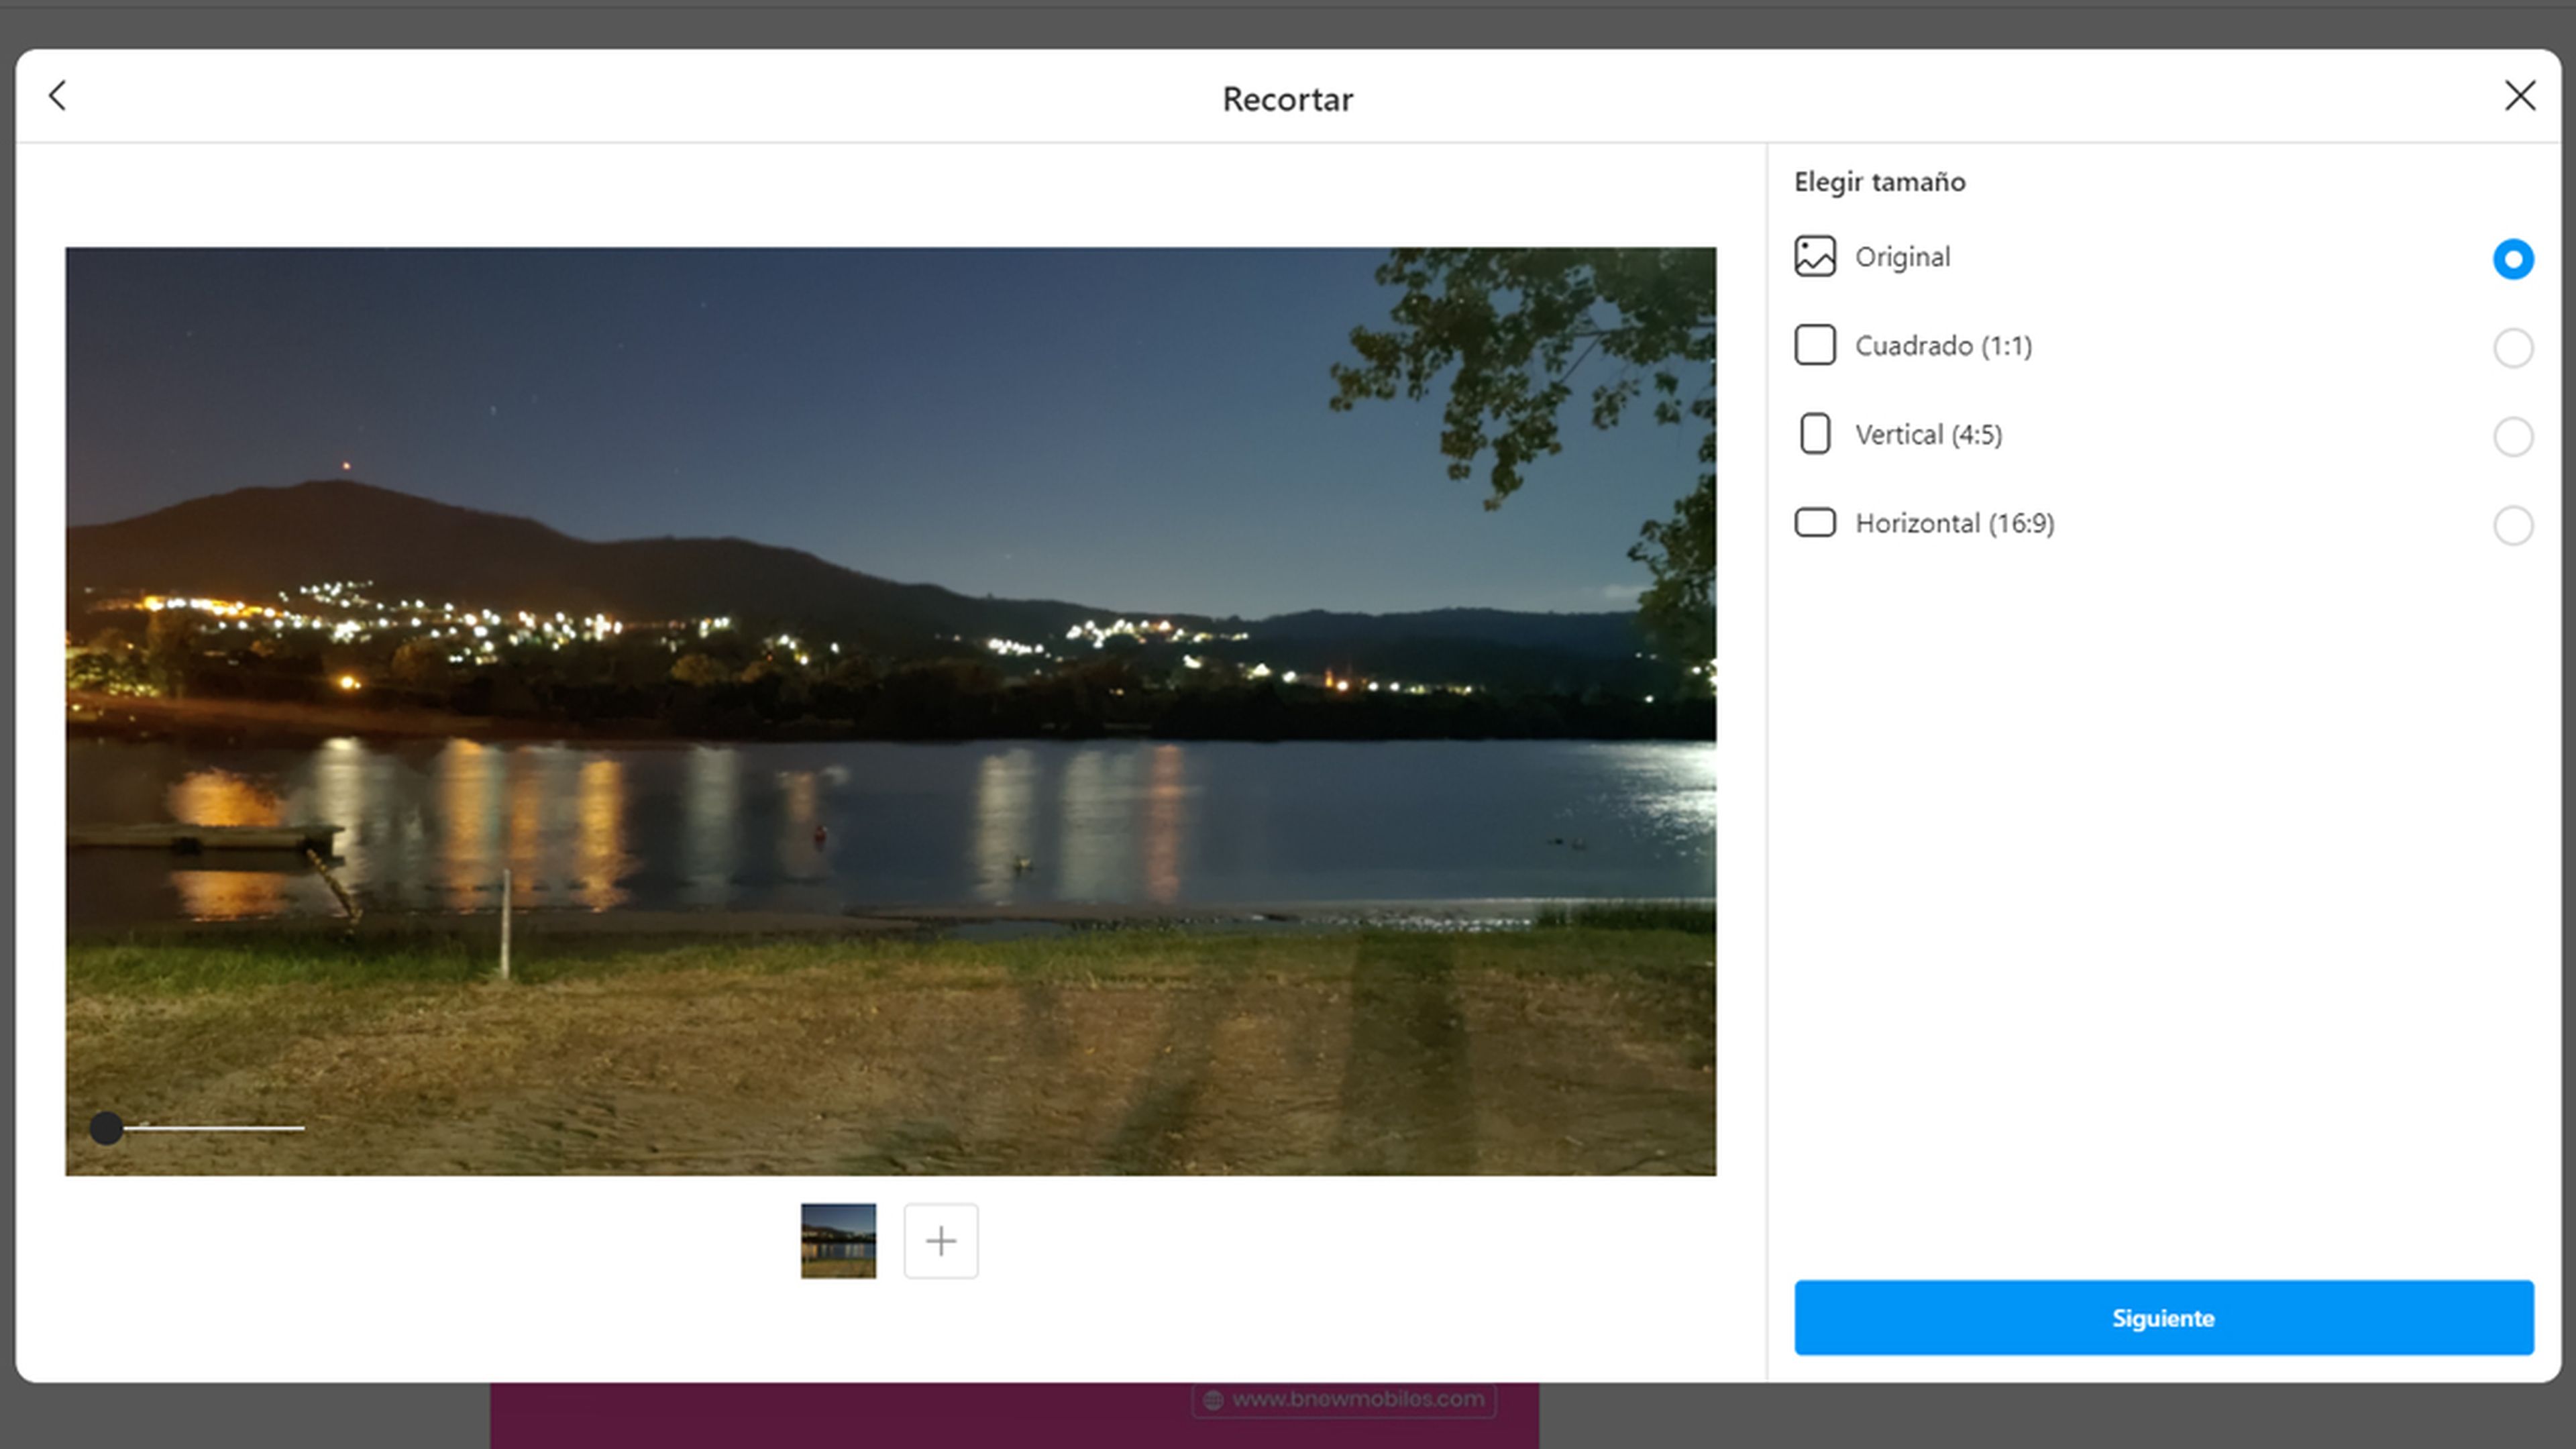Click the Elegir tamaño heading

click(x=1879, y=182)
